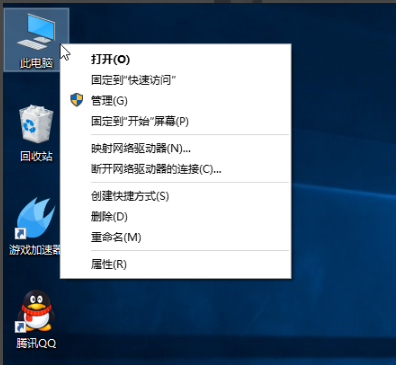Click the UAC shield icon beside 管理
The width and height of the screenshot is (396, 365).
77,100
